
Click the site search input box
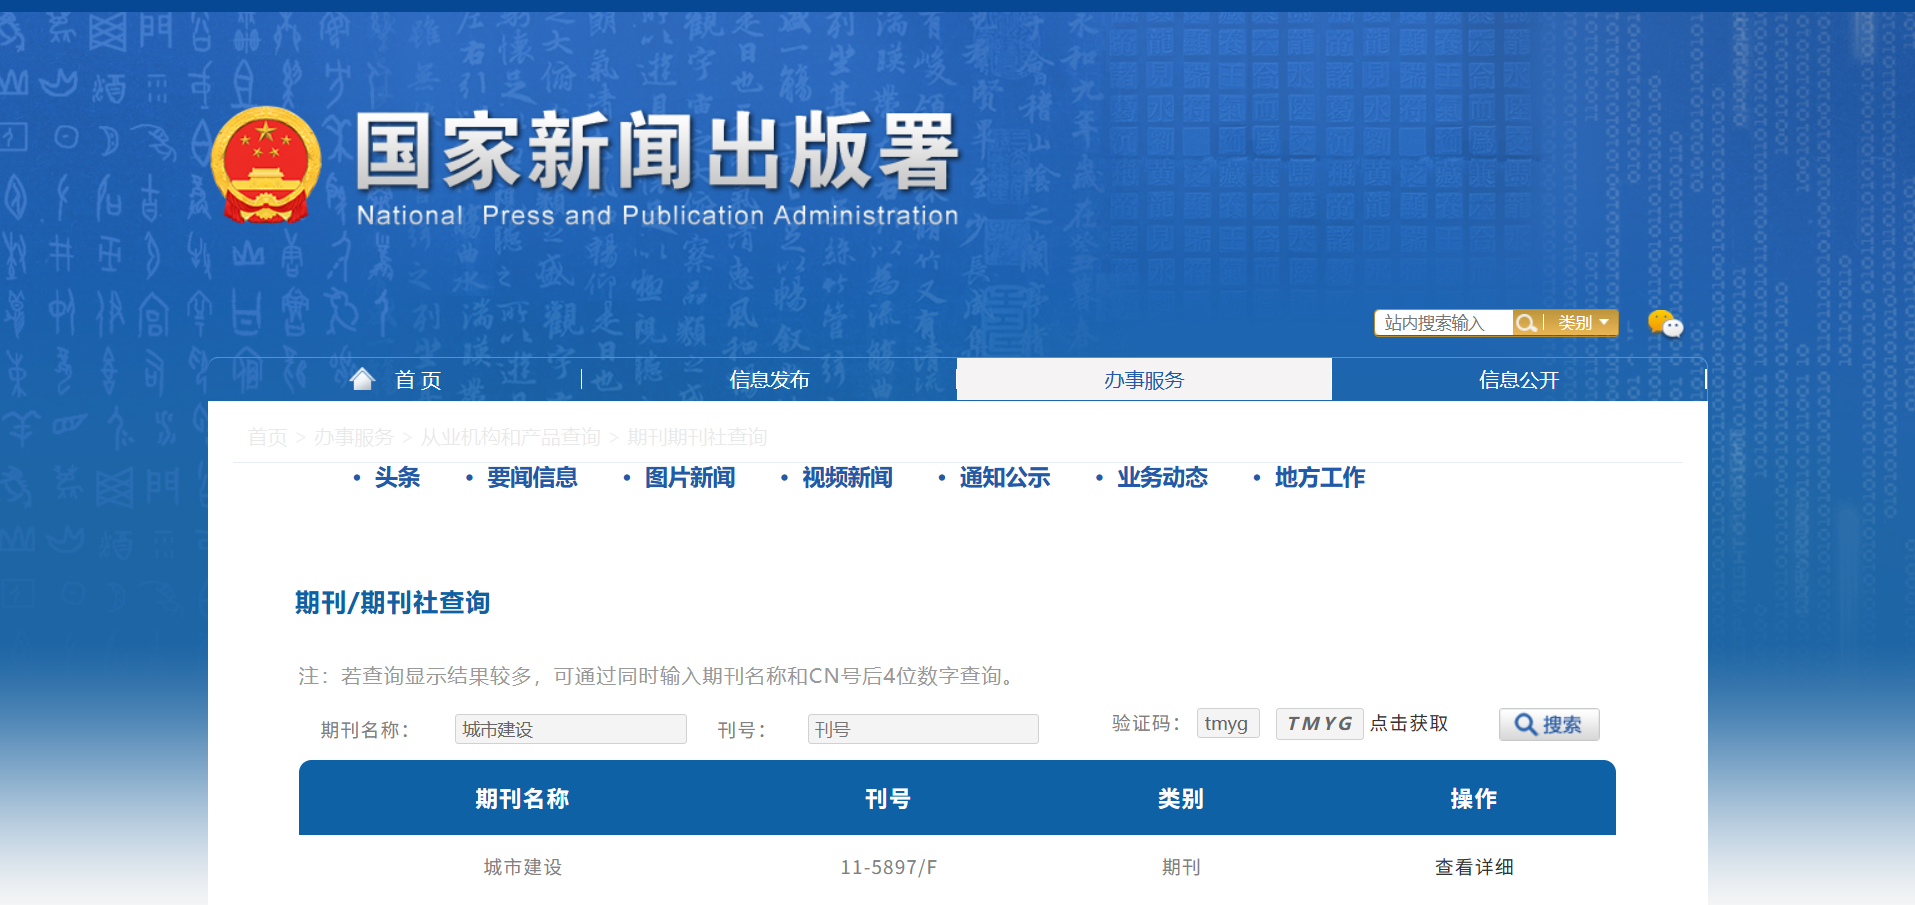[1443, 323]
